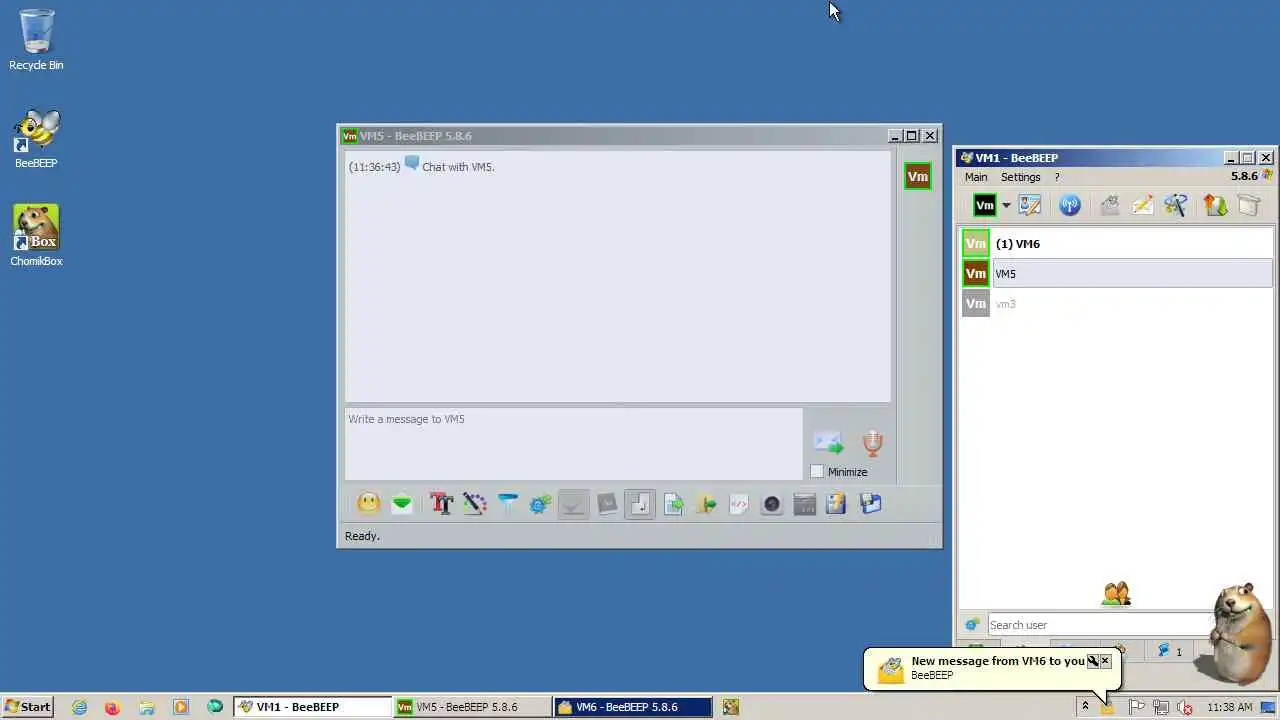The image size is (1280, 720).
Task: Click the muted volume tray icon
Action: tap(1185, 707)
